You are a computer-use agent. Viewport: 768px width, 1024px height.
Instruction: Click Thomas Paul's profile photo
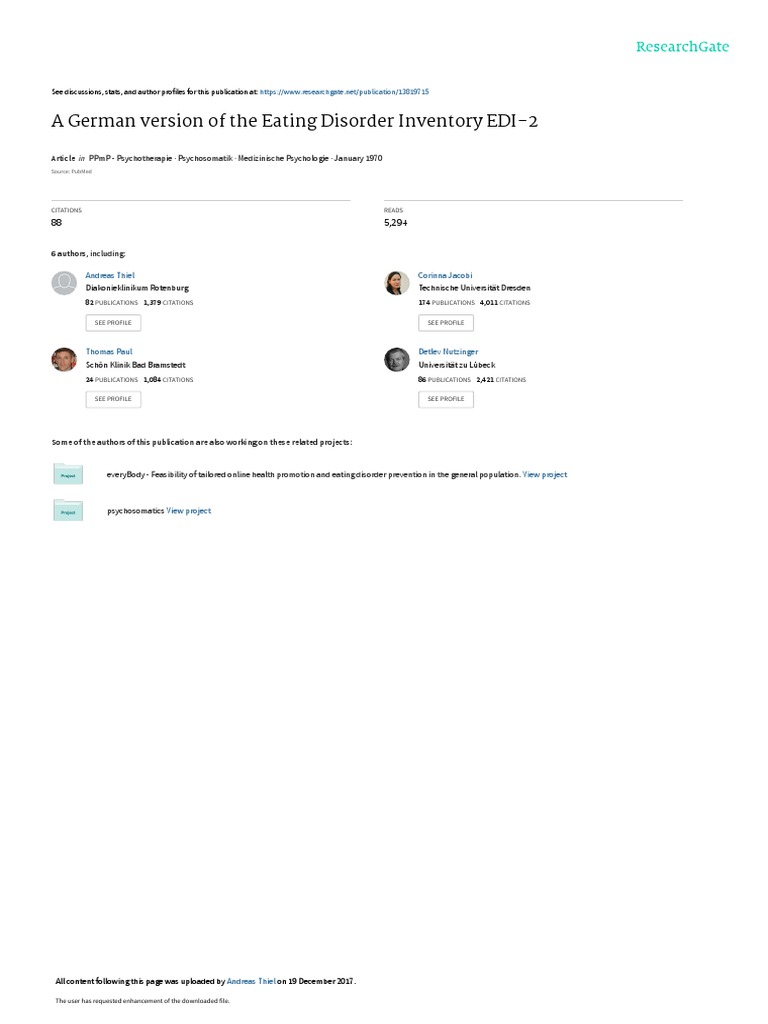(64, 359)
